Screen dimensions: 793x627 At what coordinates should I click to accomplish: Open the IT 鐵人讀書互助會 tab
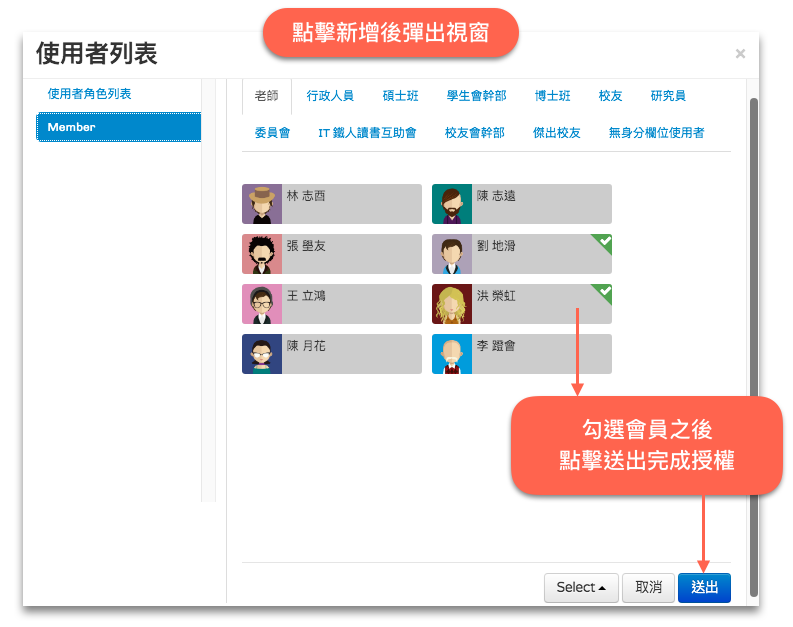[x=367, y=133]
